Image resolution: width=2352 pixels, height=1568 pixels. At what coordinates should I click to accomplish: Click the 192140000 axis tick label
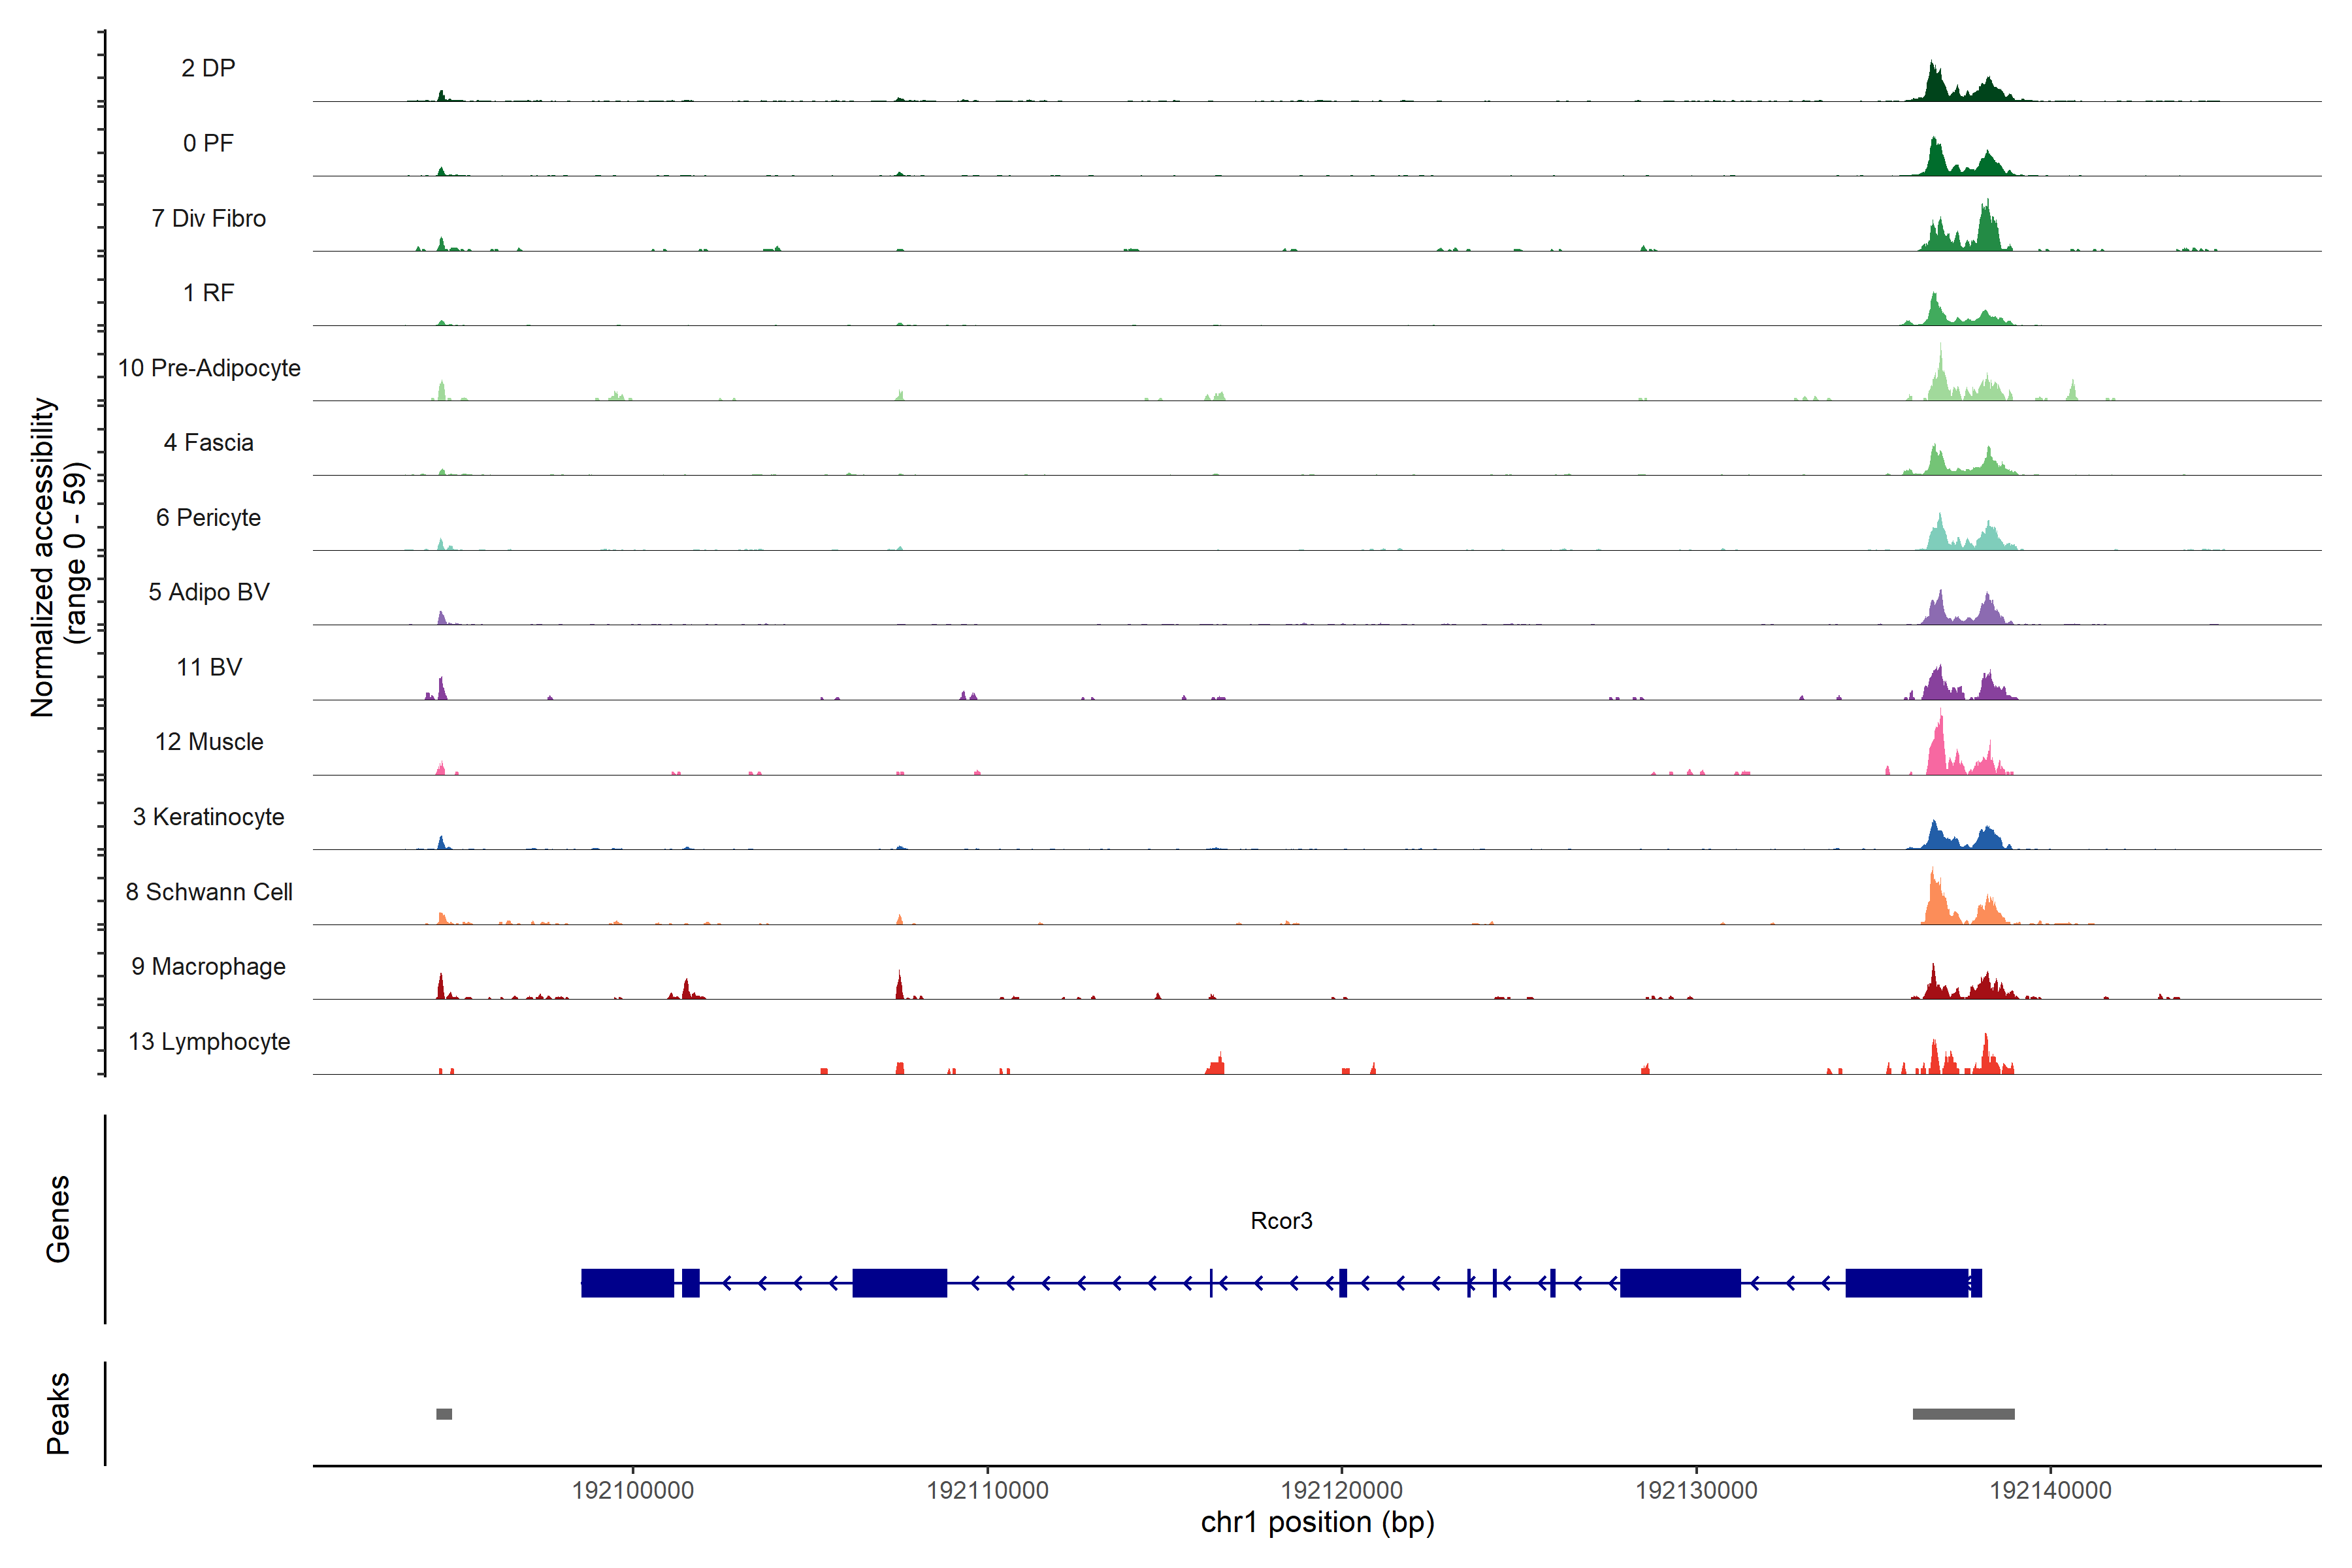[2050, 1490]
